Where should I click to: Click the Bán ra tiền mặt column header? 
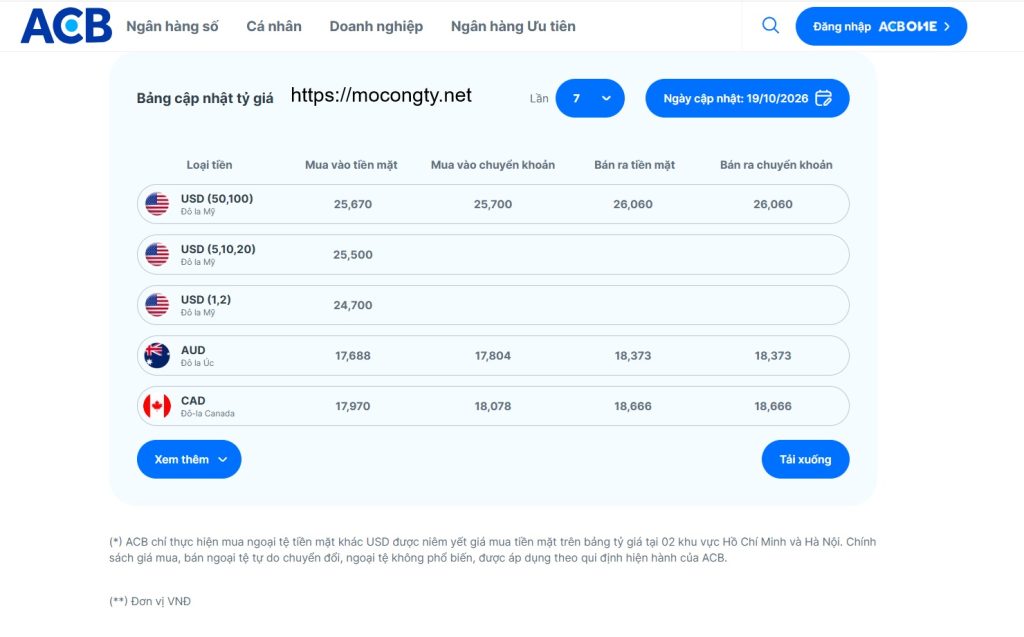[635, 165]
